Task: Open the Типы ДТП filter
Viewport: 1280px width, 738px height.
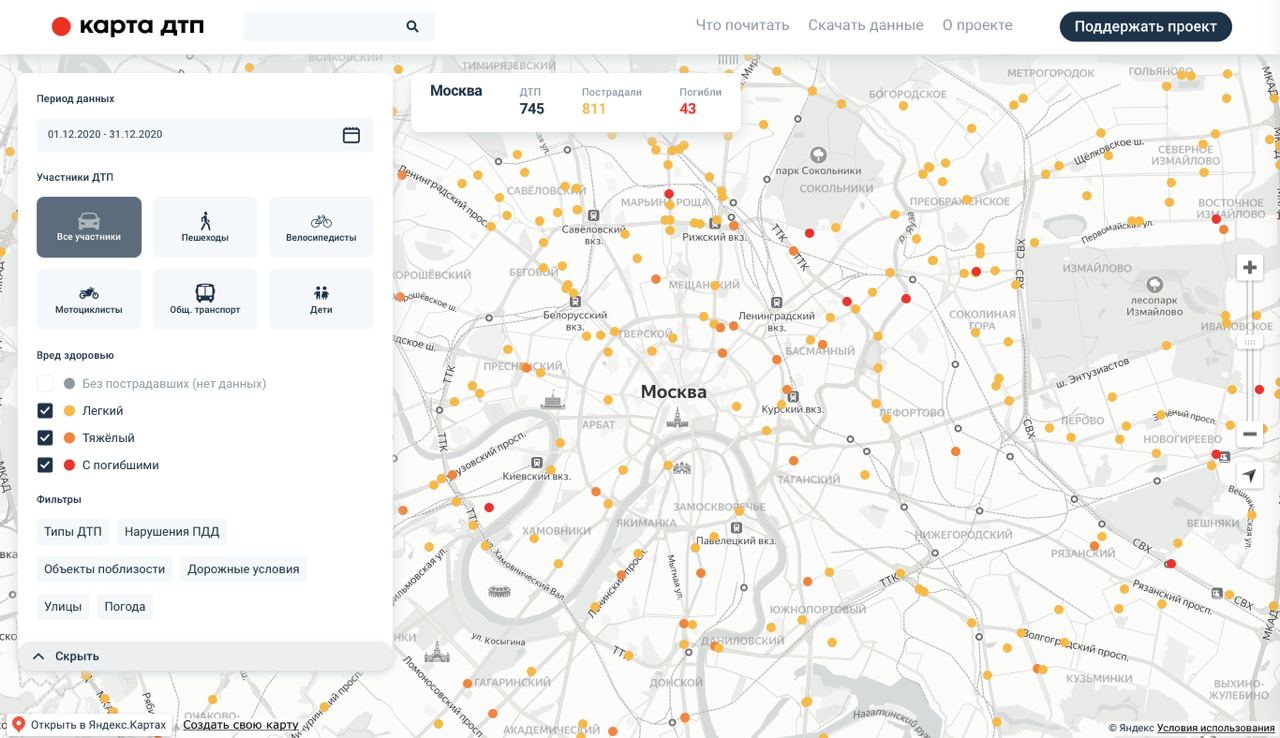Action: point(73,531)
